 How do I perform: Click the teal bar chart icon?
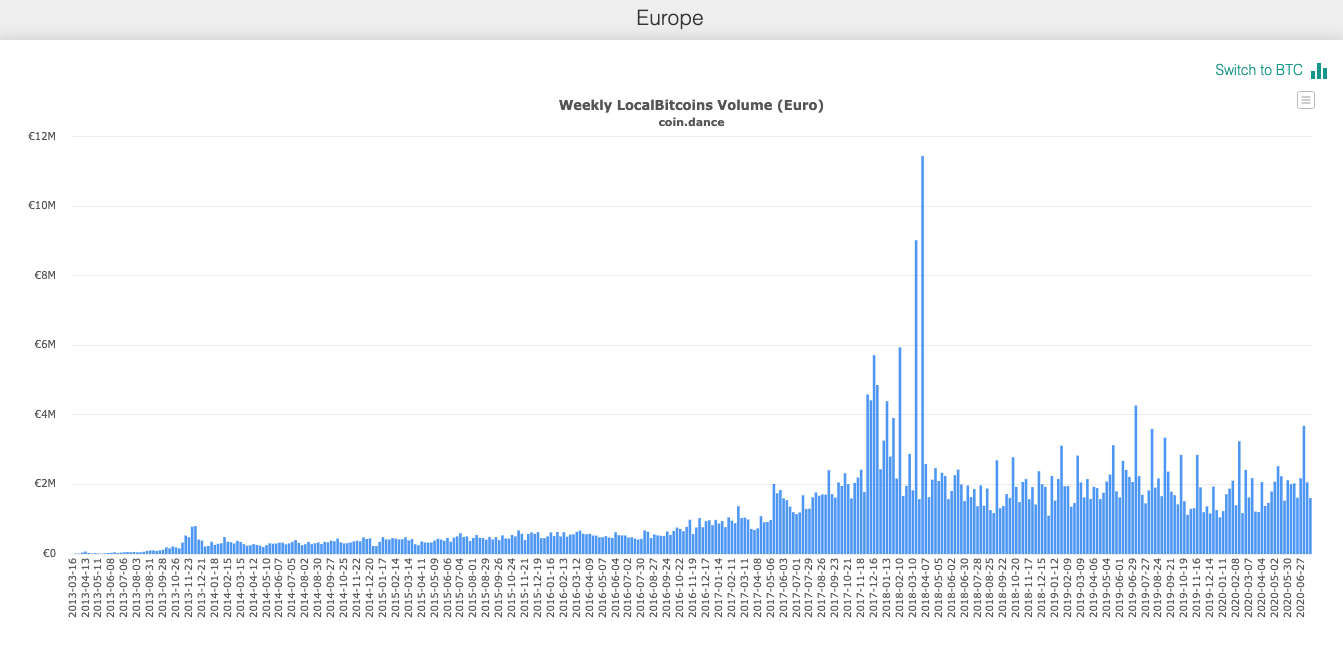(1321, 70)
